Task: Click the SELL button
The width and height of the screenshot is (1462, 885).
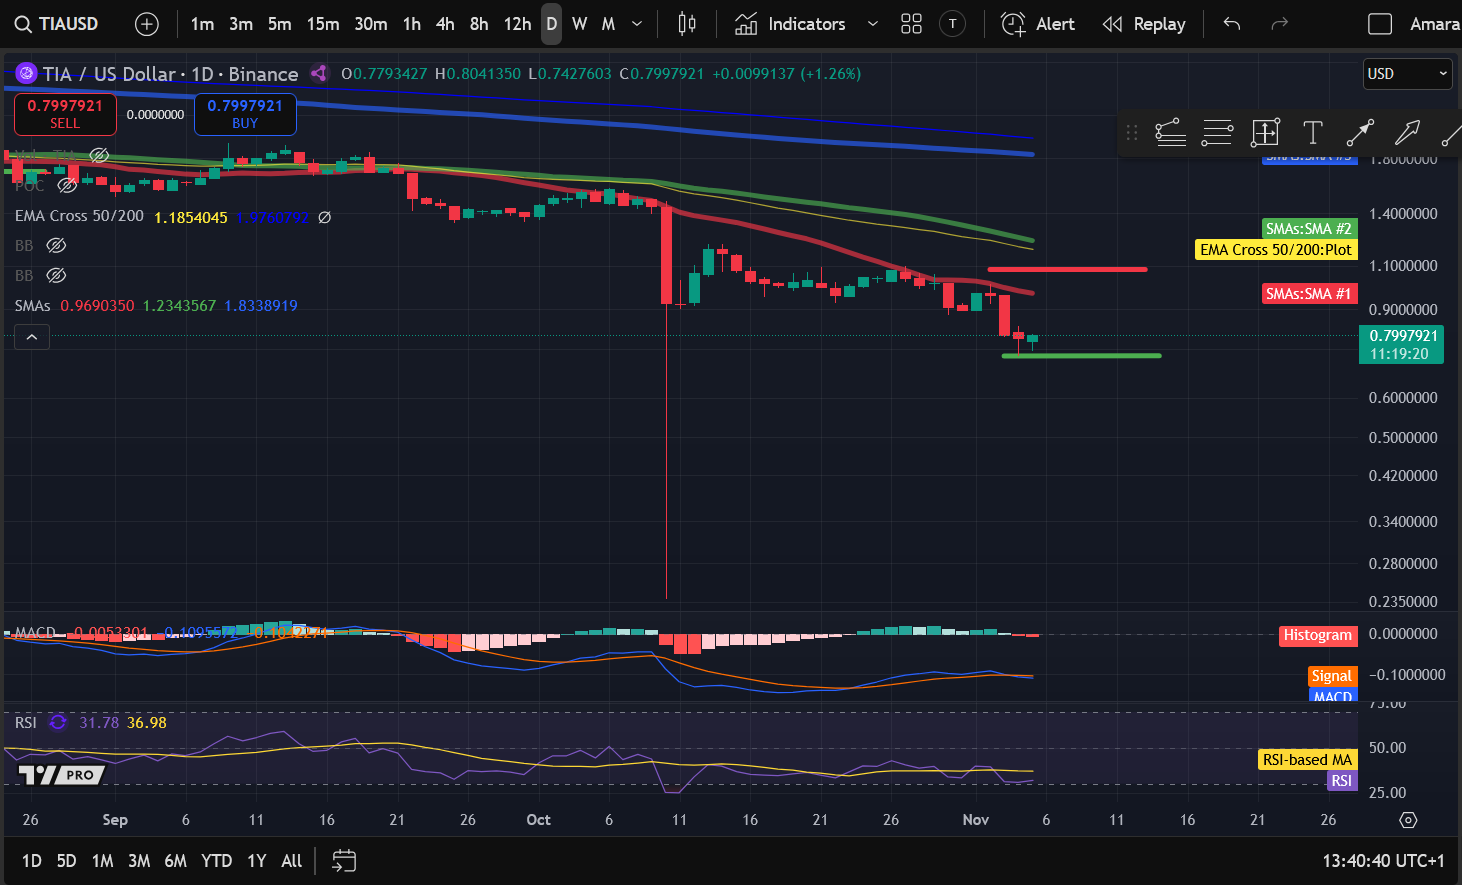Action: pyautogui.click(x=65, y=114)
